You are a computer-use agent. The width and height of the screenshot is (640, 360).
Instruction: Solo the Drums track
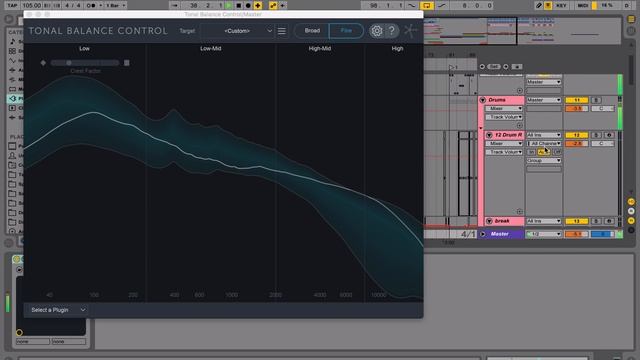[x=596, y=100]
